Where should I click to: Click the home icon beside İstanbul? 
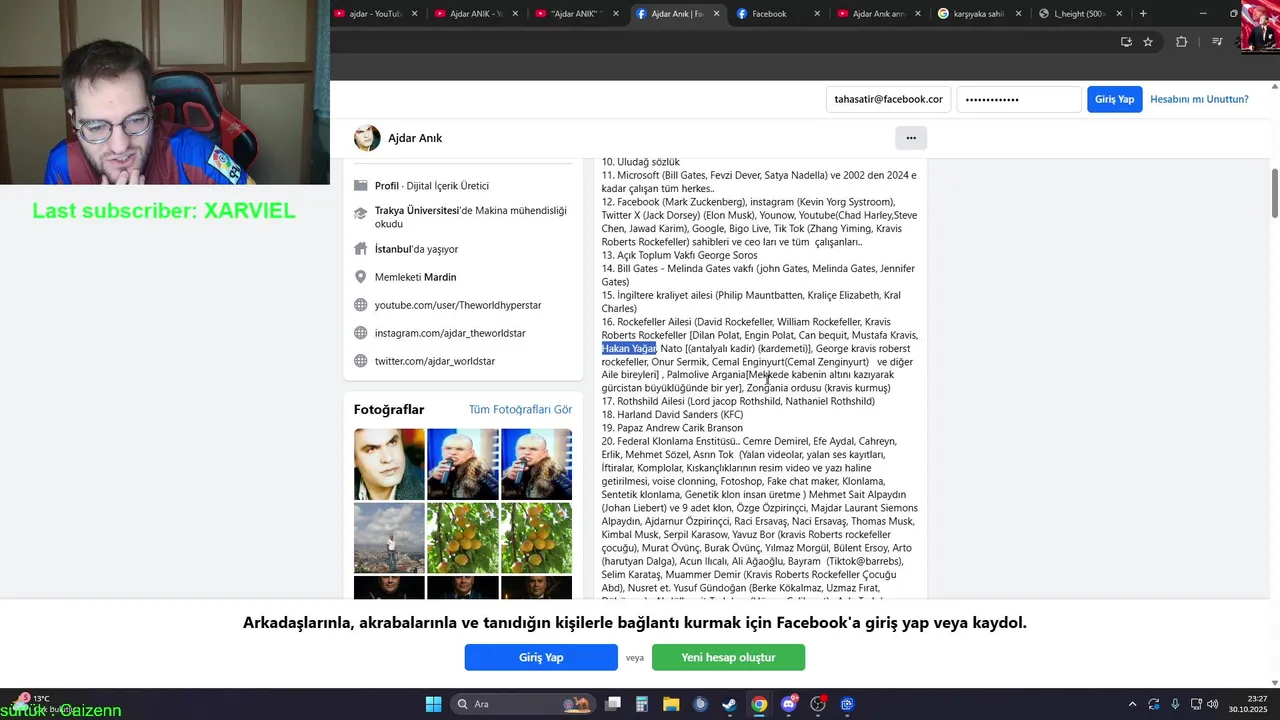[361, 249]
